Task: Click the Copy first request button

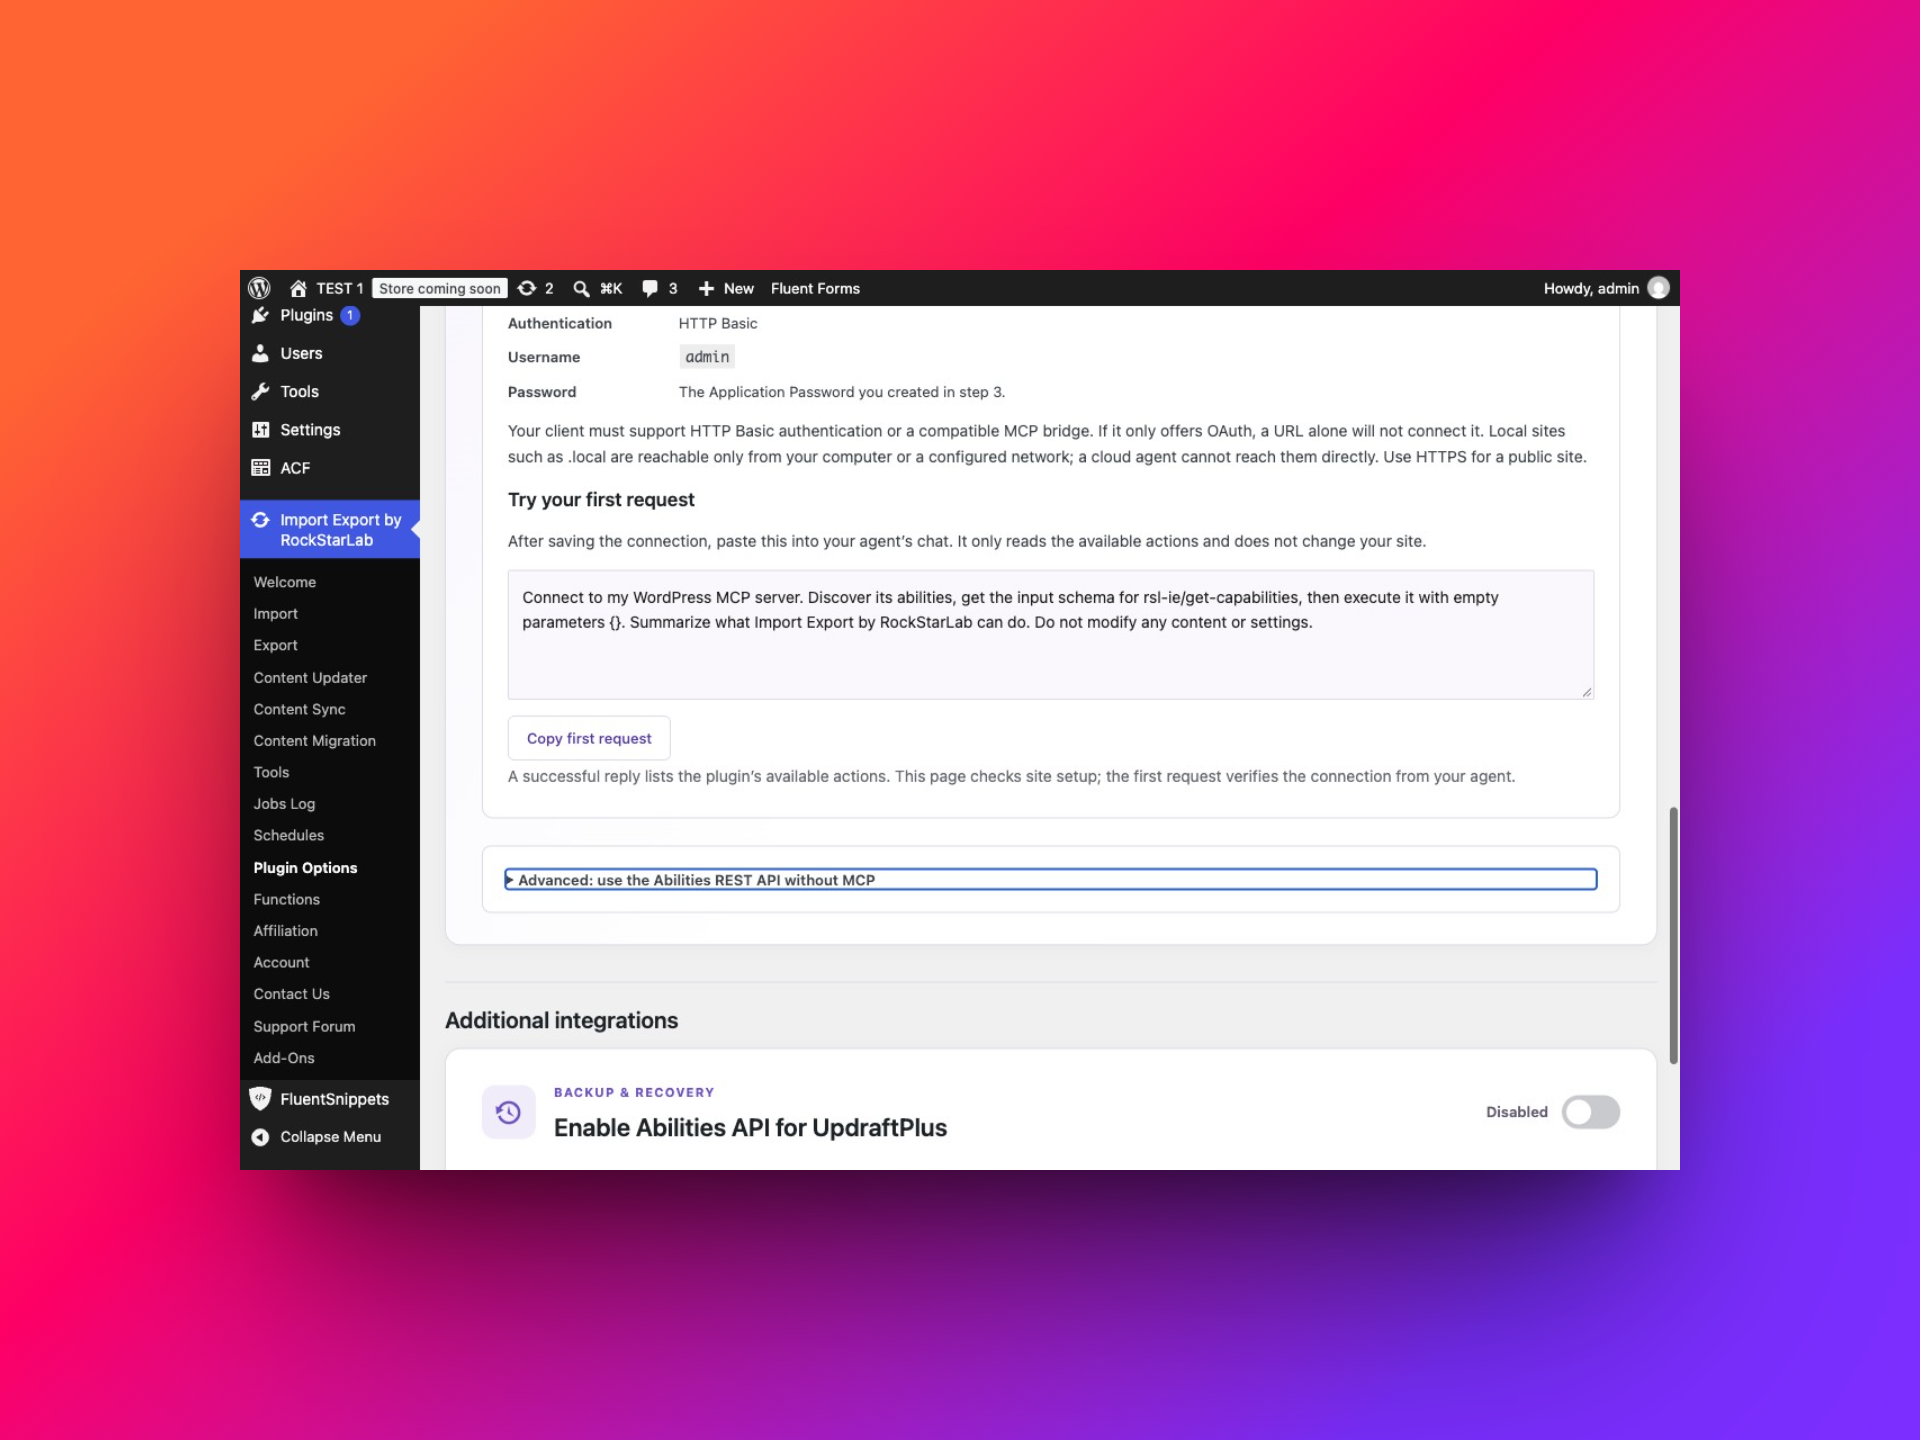Action: (x=589, y=738)
